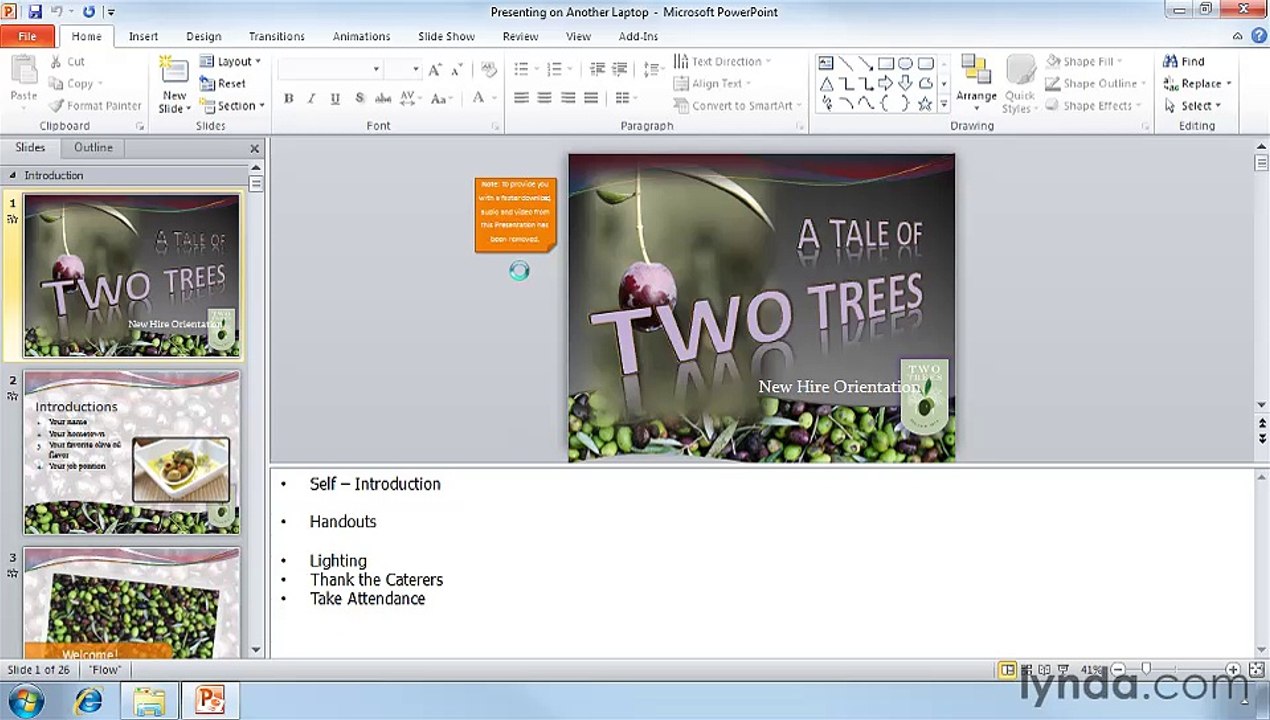Expand the Layout dropdown
This screenshot has height=720, width=1270.
(x=231, y=62)
